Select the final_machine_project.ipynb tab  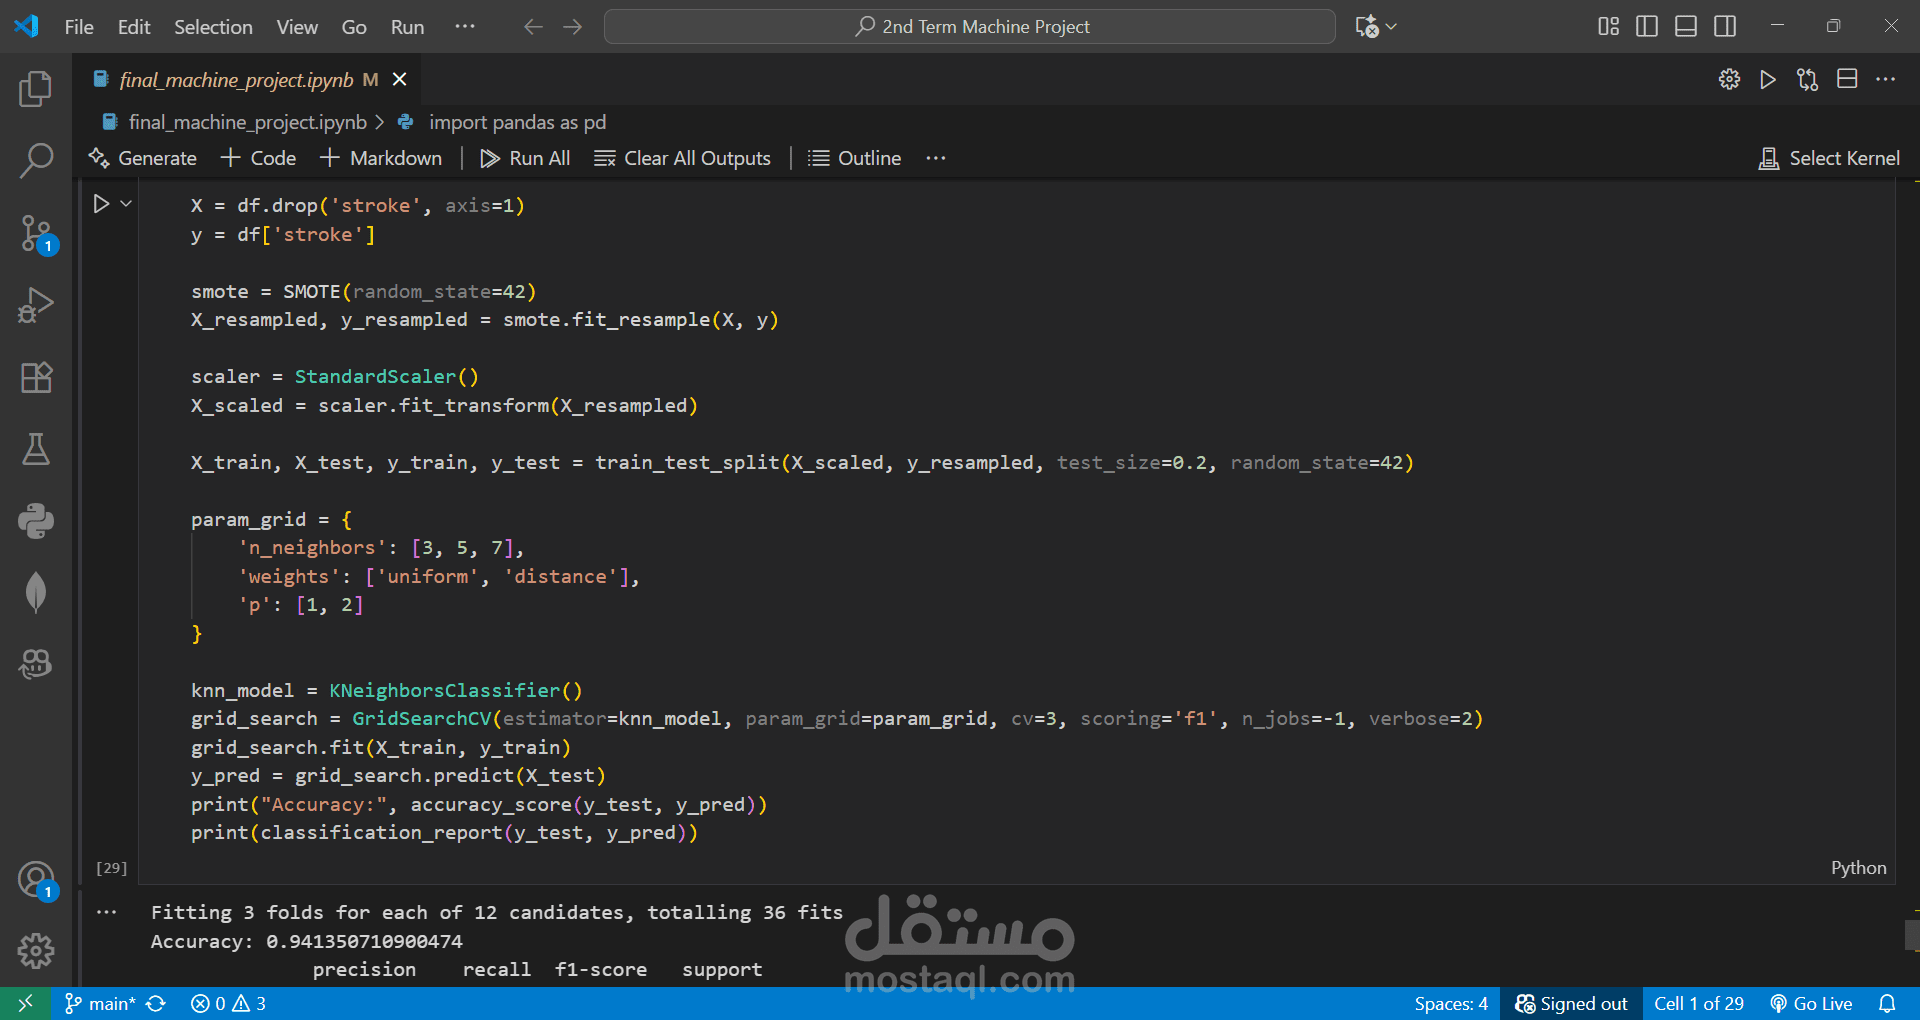[236, 80]
